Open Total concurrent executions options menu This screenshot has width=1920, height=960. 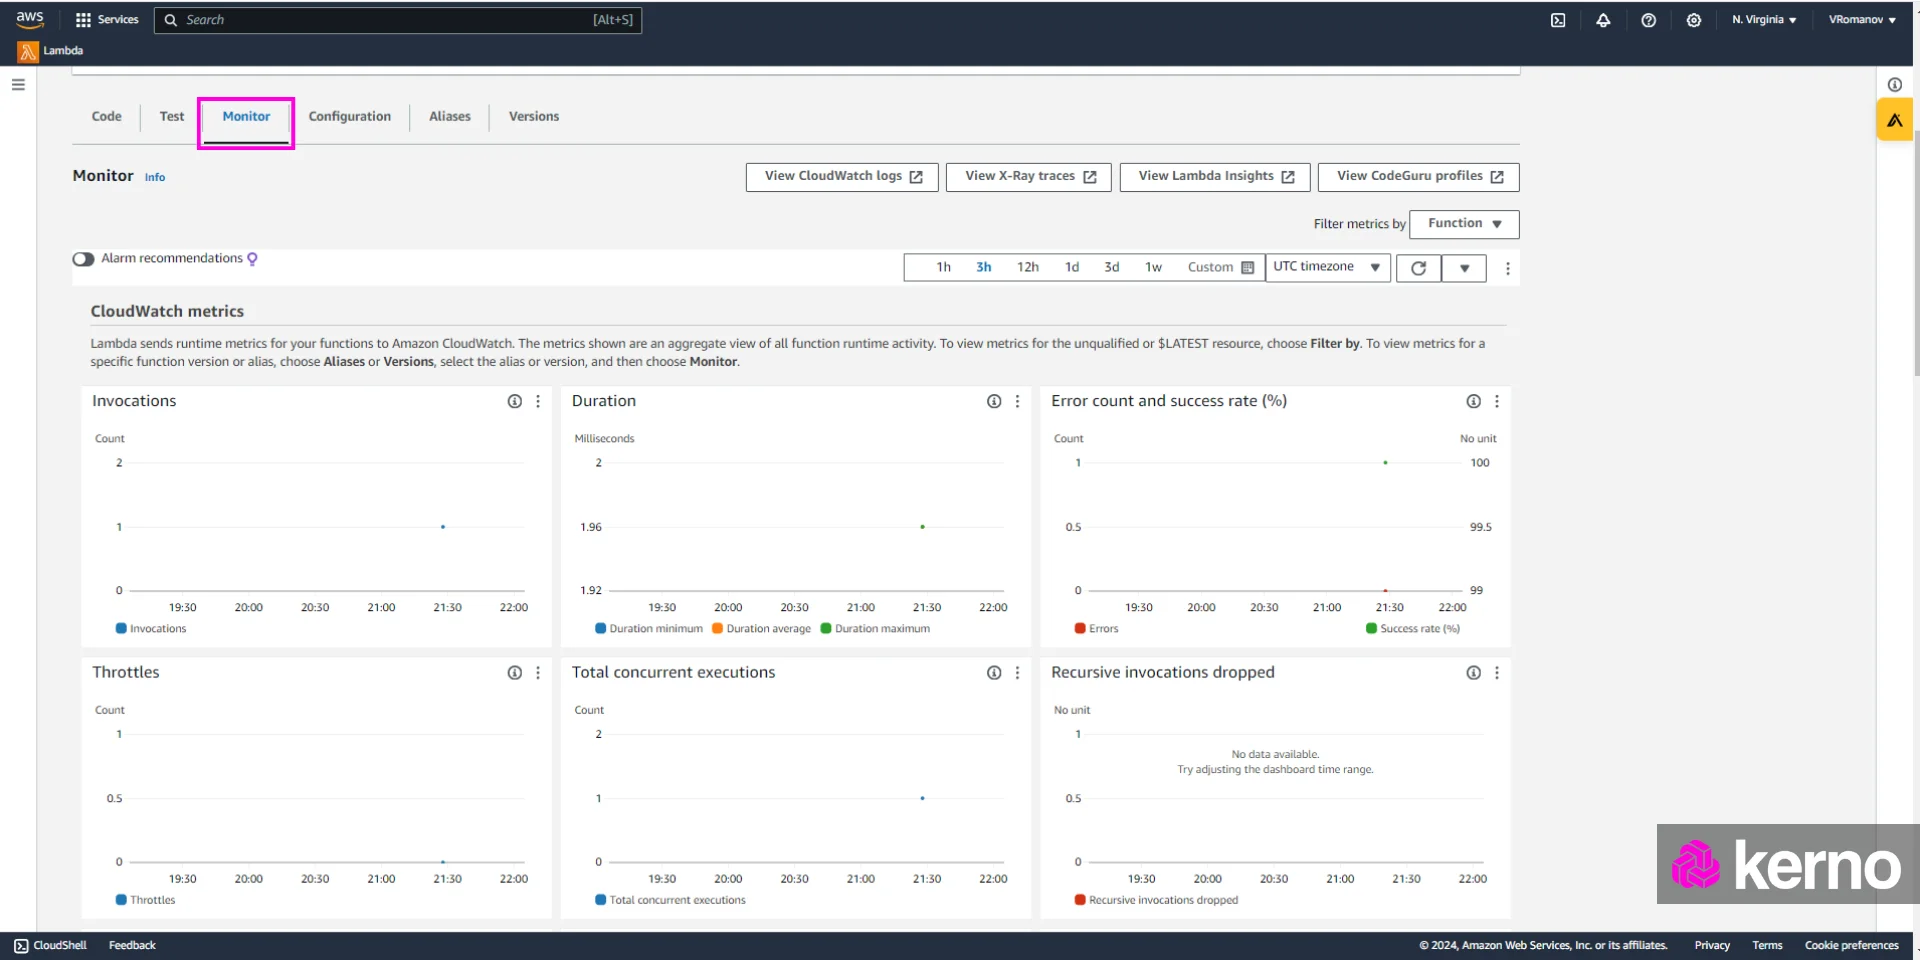1017,673
